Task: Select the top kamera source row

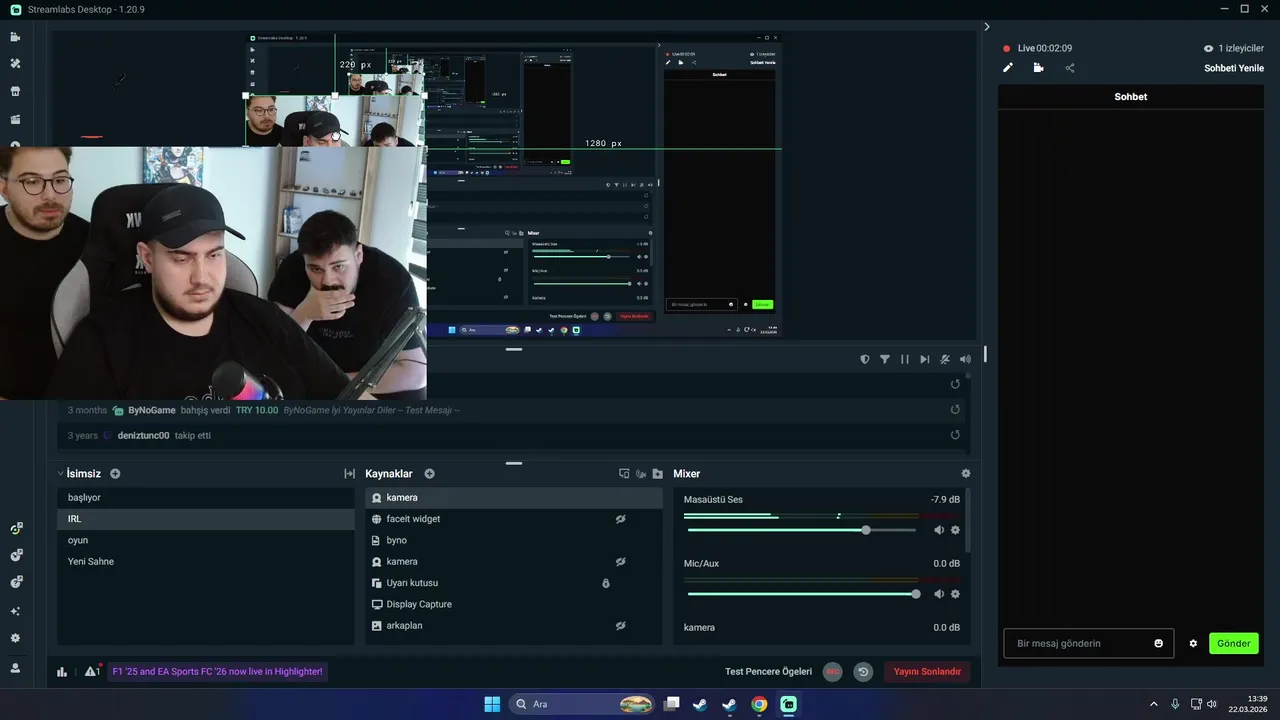Action: click(x=514, y=498)
